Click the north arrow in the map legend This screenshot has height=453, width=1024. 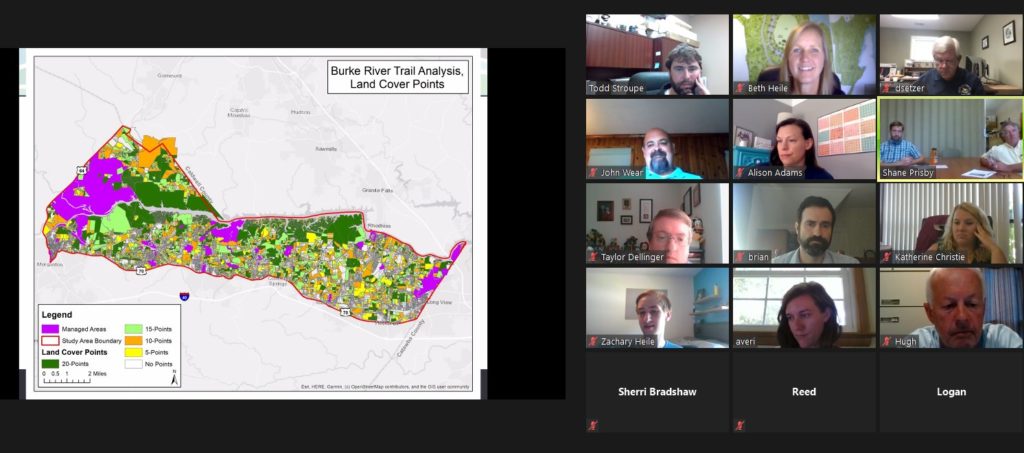coord(174,377)
